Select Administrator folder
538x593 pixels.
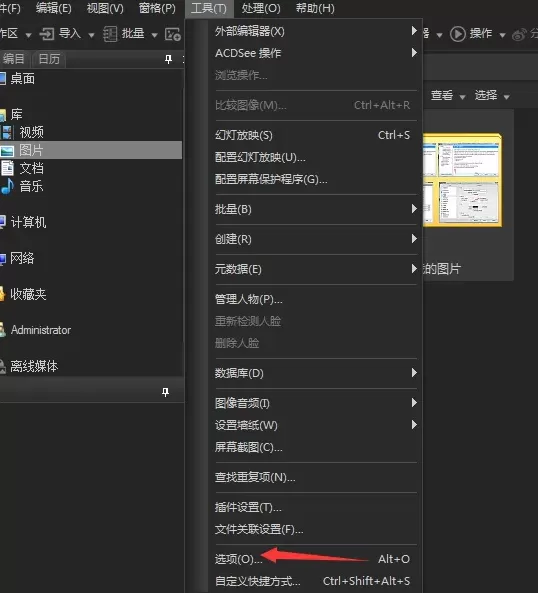click(41, 330)
